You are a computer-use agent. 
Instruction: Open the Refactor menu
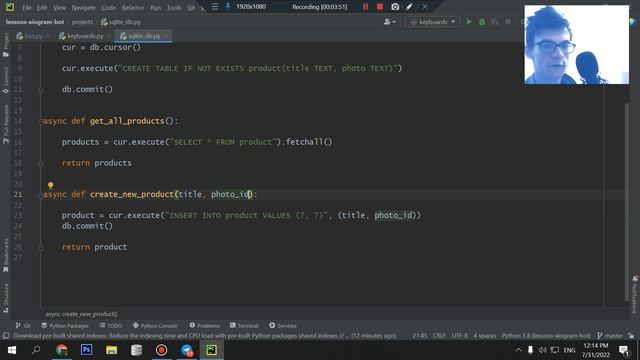pos(133,7)
